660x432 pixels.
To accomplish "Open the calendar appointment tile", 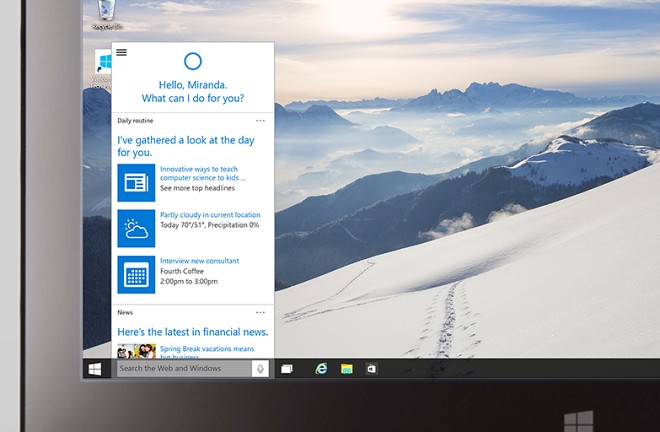I will 136,275.
